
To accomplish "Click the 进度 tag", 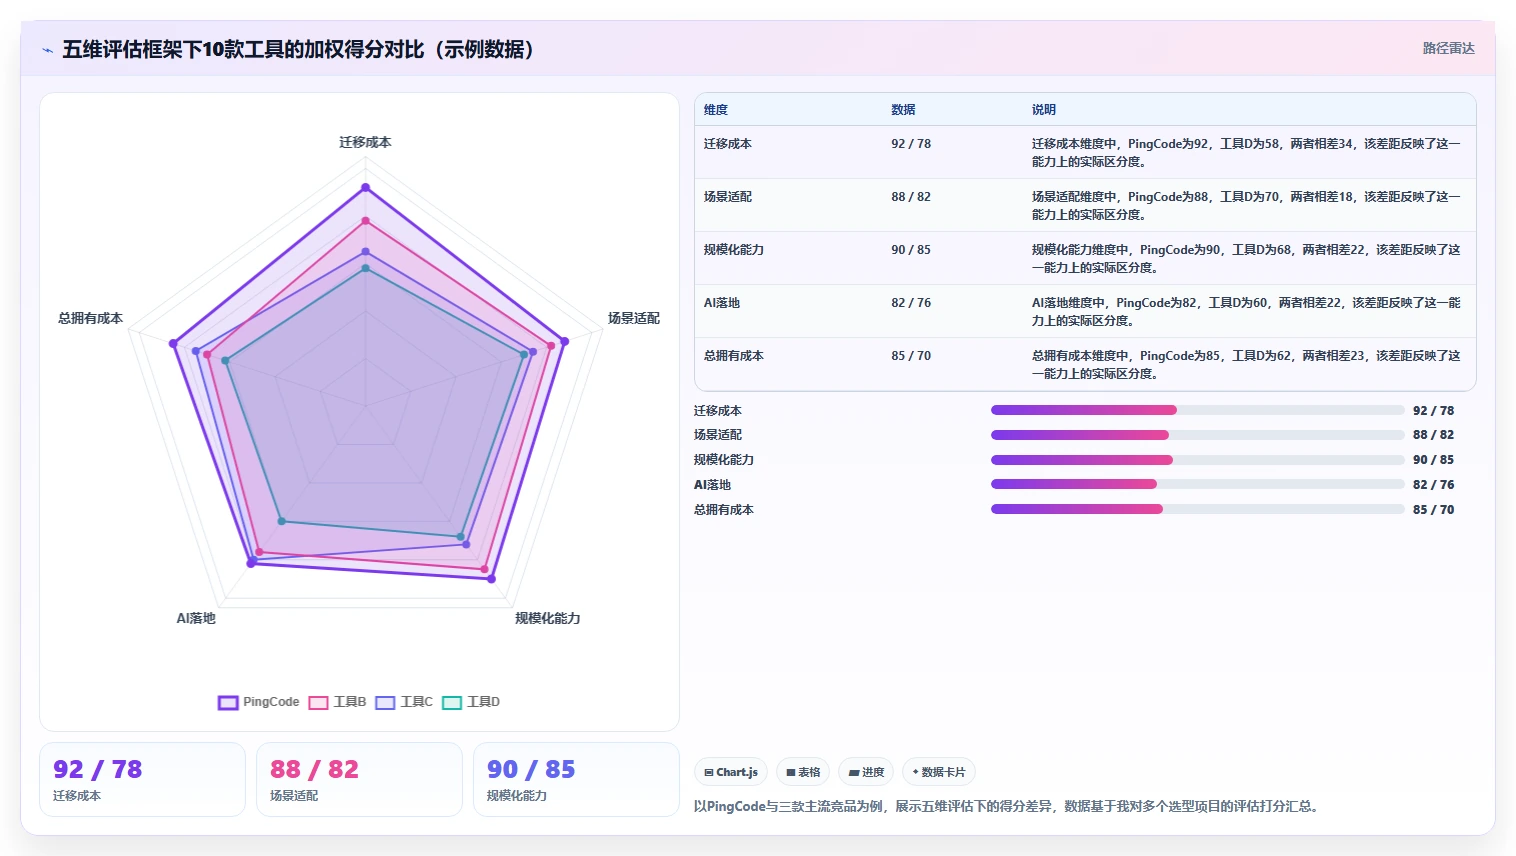I will [x=866, y=772].
